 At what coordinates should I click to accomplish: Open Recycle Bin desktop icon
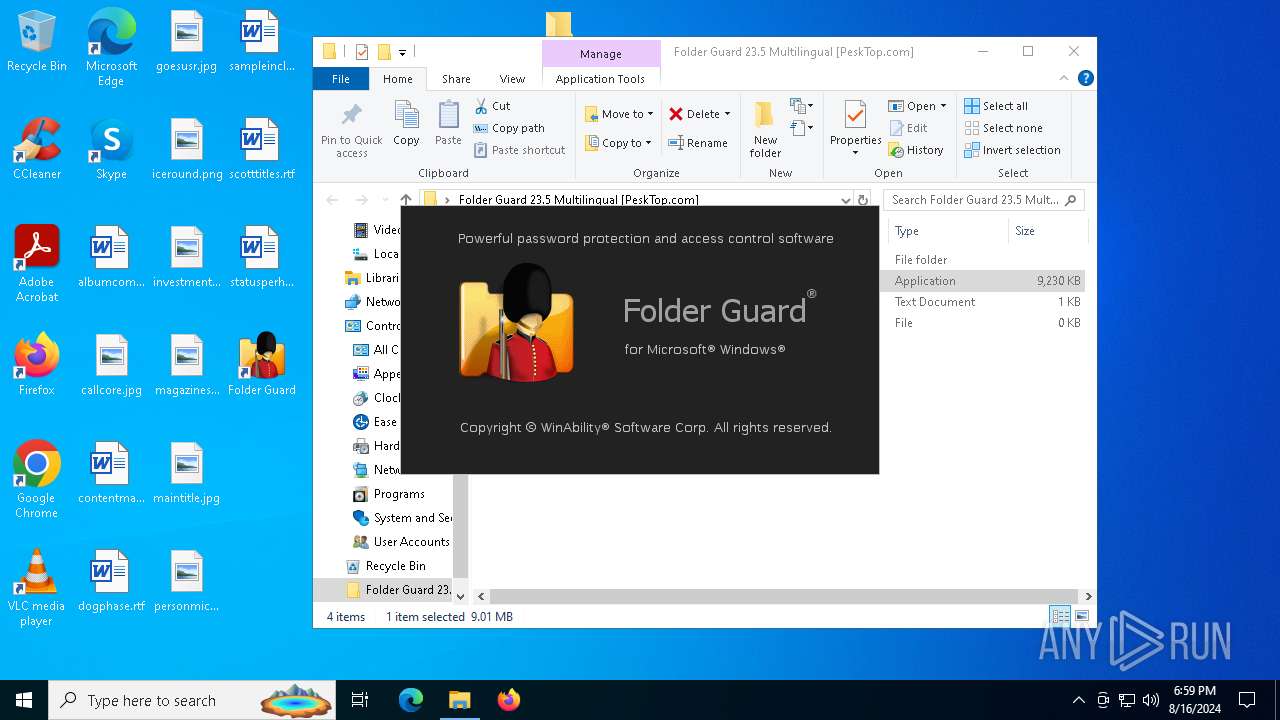pyautogui.click(x=37, y=42)
